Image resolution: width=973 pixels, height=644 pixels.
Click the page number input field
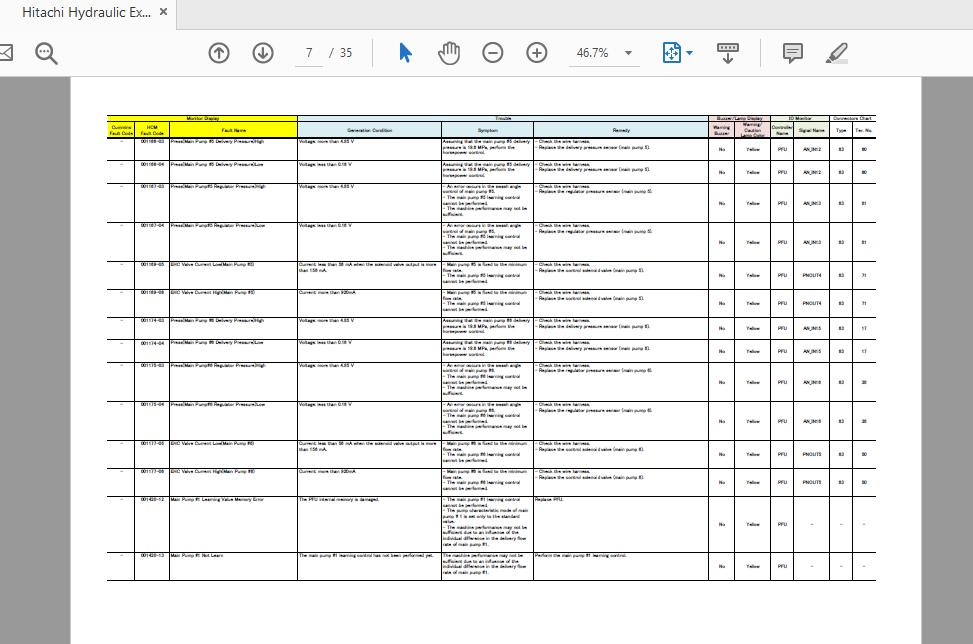coord(310,53)
